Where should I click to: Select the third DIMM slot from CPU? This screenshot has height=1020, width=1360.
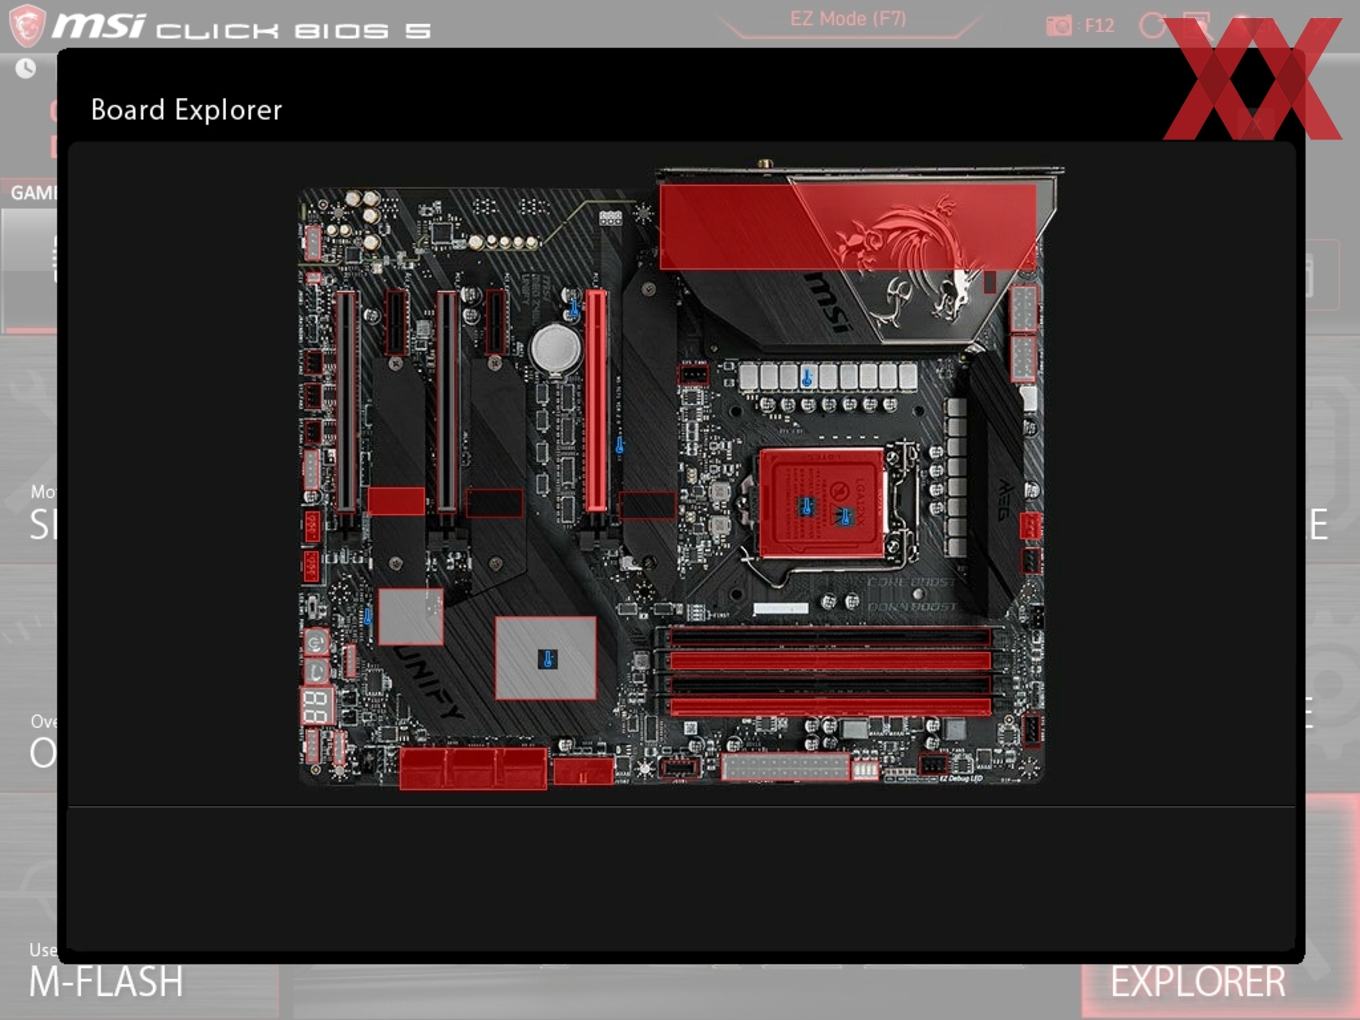(x=830, y=684)
